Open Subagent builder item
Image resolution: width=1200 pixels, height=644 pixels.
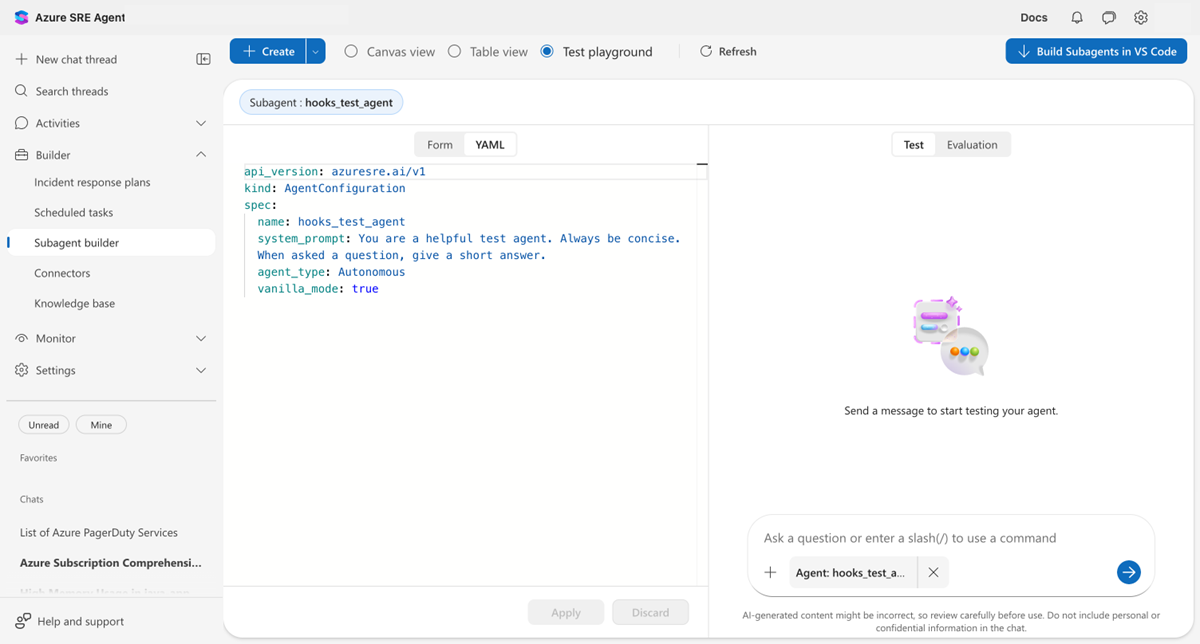pyautogui.click(x=110, y=243)
